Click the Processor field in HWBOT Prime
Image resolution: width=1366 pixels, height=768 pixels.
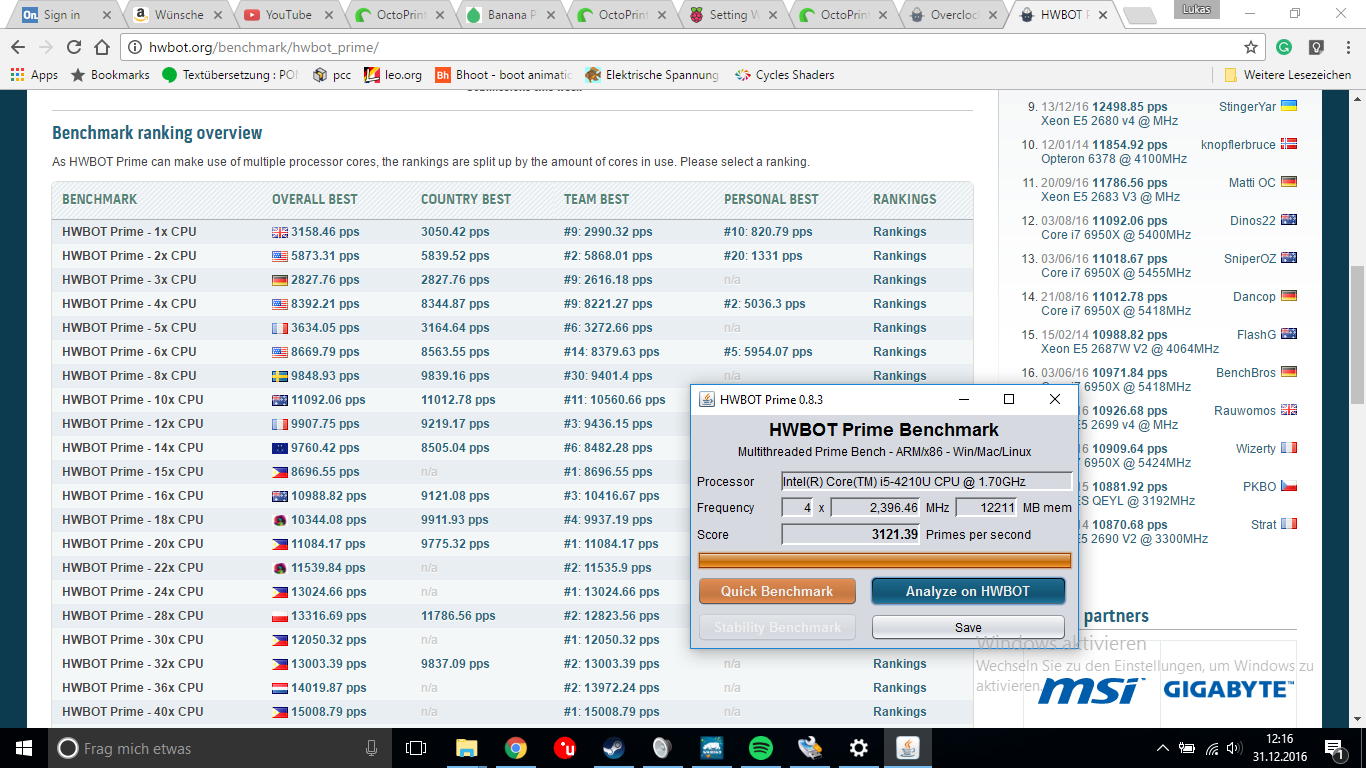927,482
